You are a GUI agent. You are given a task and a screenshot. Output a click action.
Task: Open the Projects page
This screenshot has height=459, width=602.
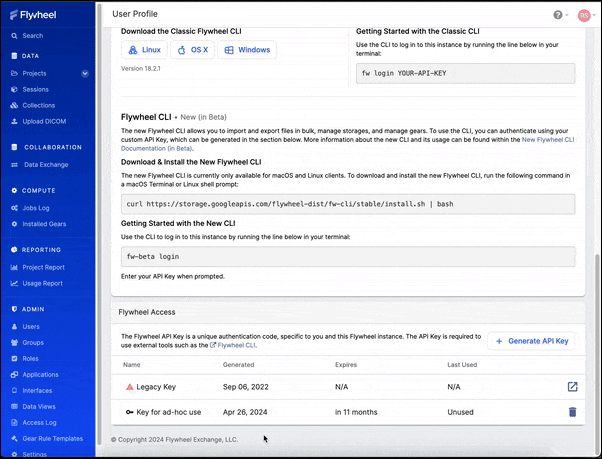[x=34, y=73]
